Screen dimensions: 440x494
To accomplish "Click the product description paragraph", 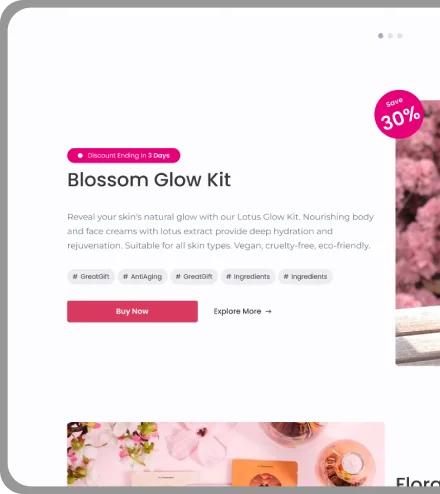I will point(220,231).
